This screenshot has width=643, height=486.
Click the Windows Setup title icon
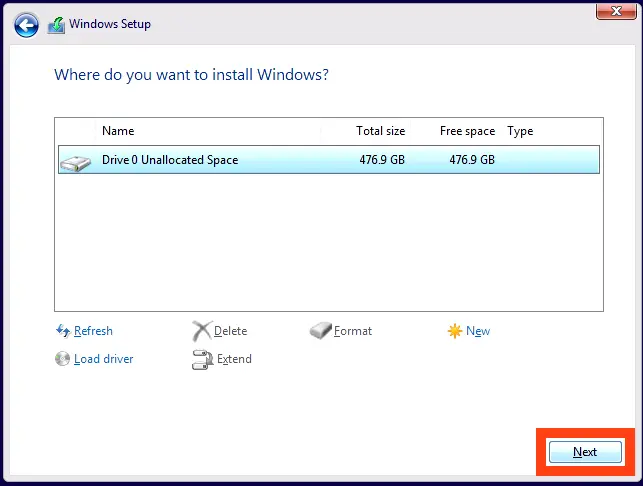[x=57, y=25]
